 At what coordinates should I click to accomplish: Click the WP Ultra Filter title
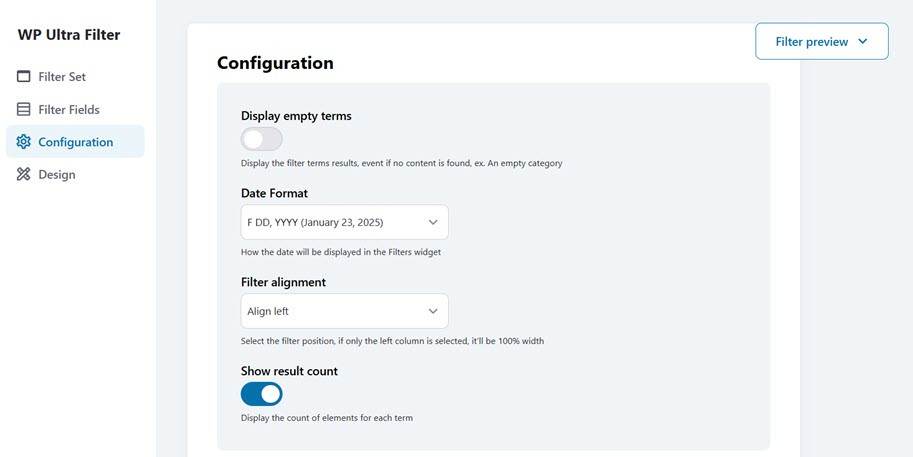pyautogui.click(x=69, y=35)
